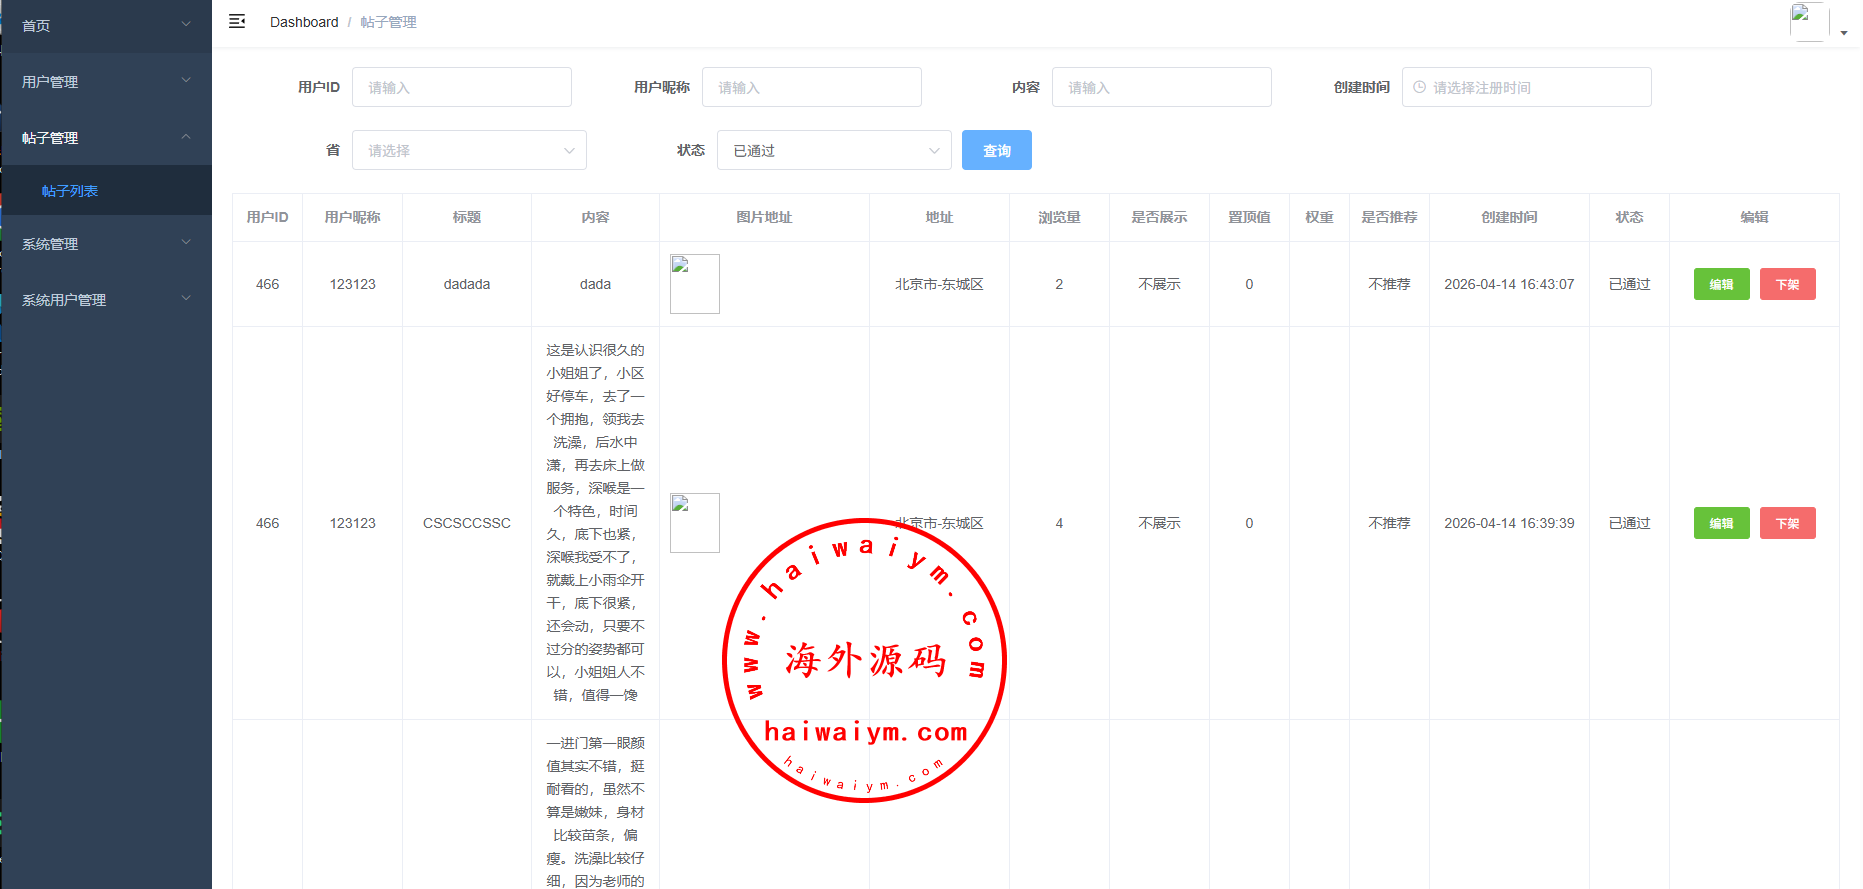Go to Dashboard via breadcrumb link
The height and width of the screenshot is (889, 1863).
pyautogui.click(x=304, y=22)
